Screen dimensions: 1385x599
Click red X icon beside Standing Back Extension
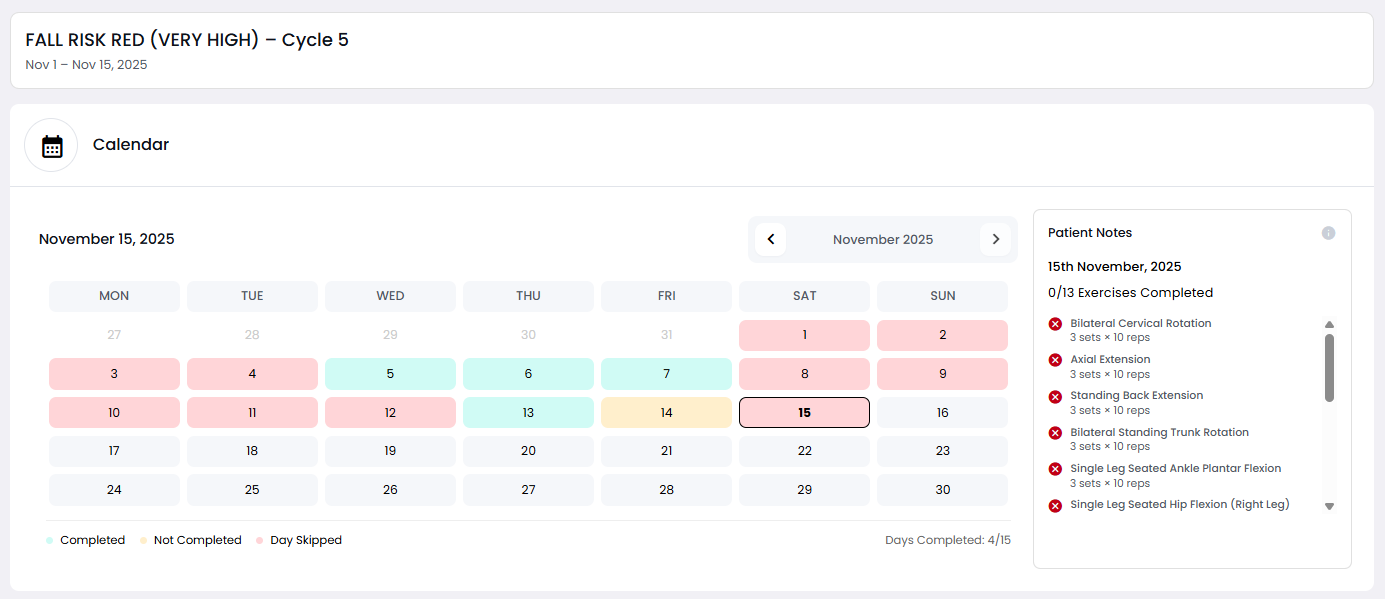(x=1055, y=396)
